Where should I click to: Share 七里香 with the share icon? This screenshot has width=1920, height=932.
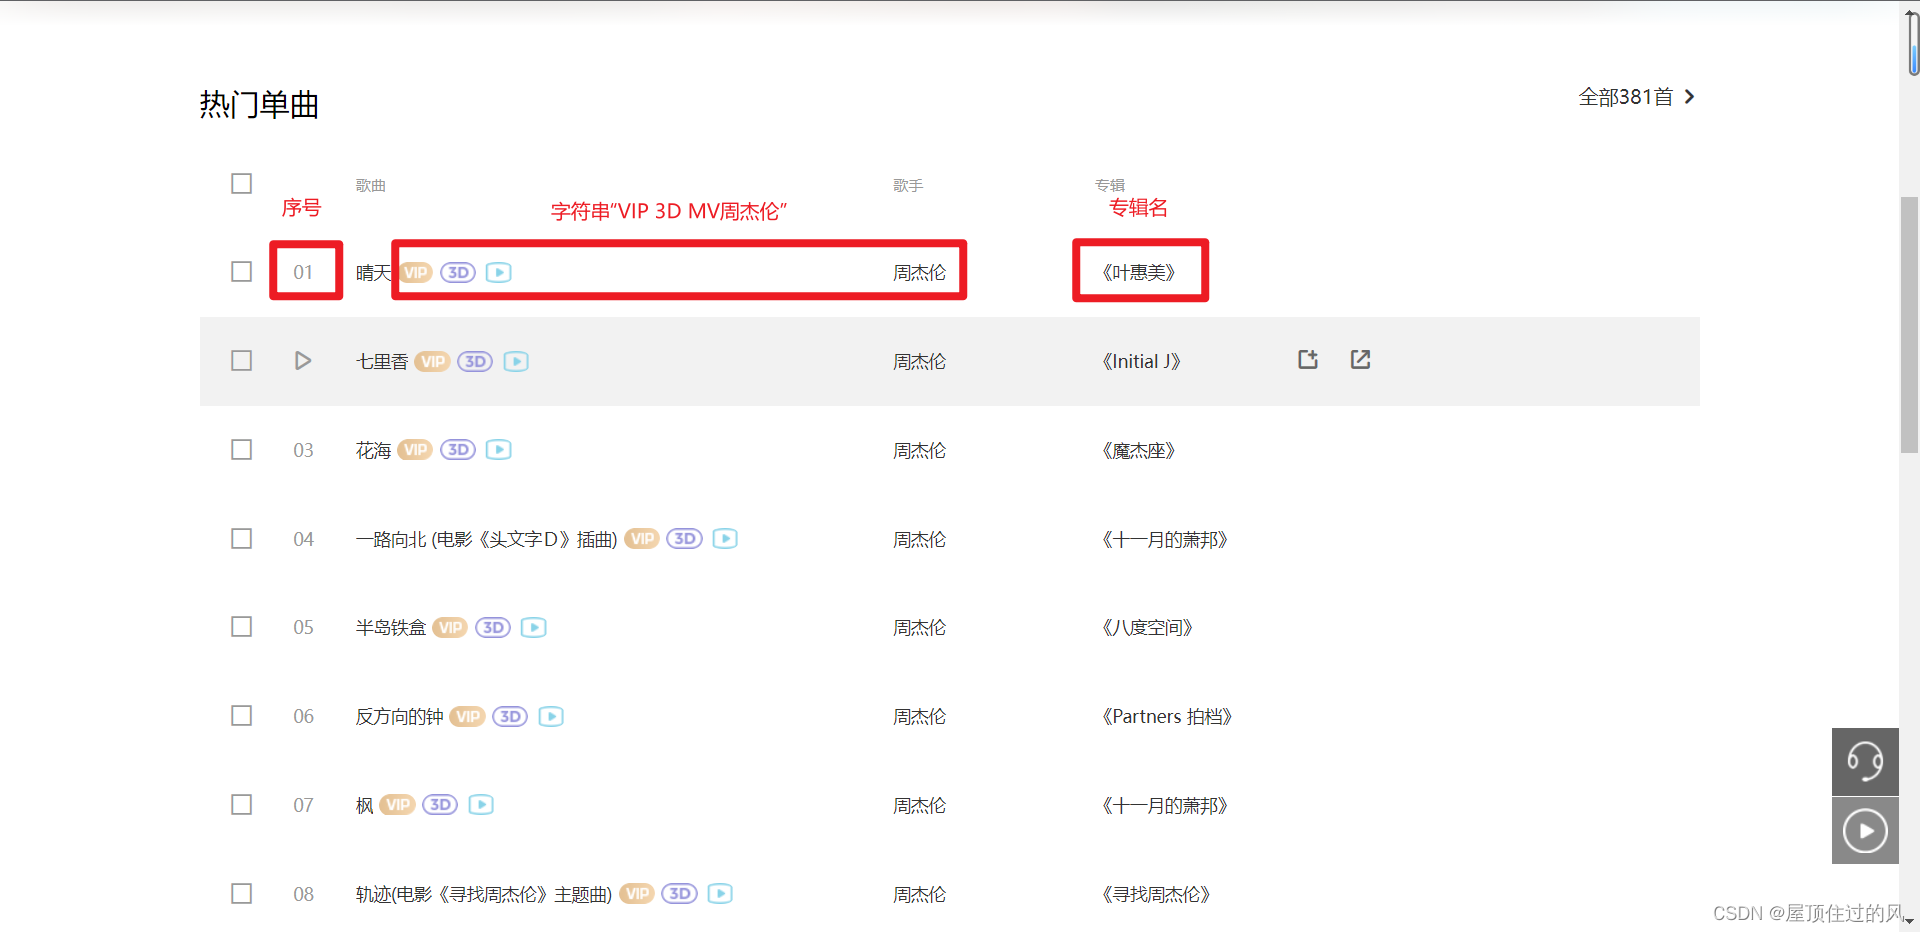[x=1360, y=359]
